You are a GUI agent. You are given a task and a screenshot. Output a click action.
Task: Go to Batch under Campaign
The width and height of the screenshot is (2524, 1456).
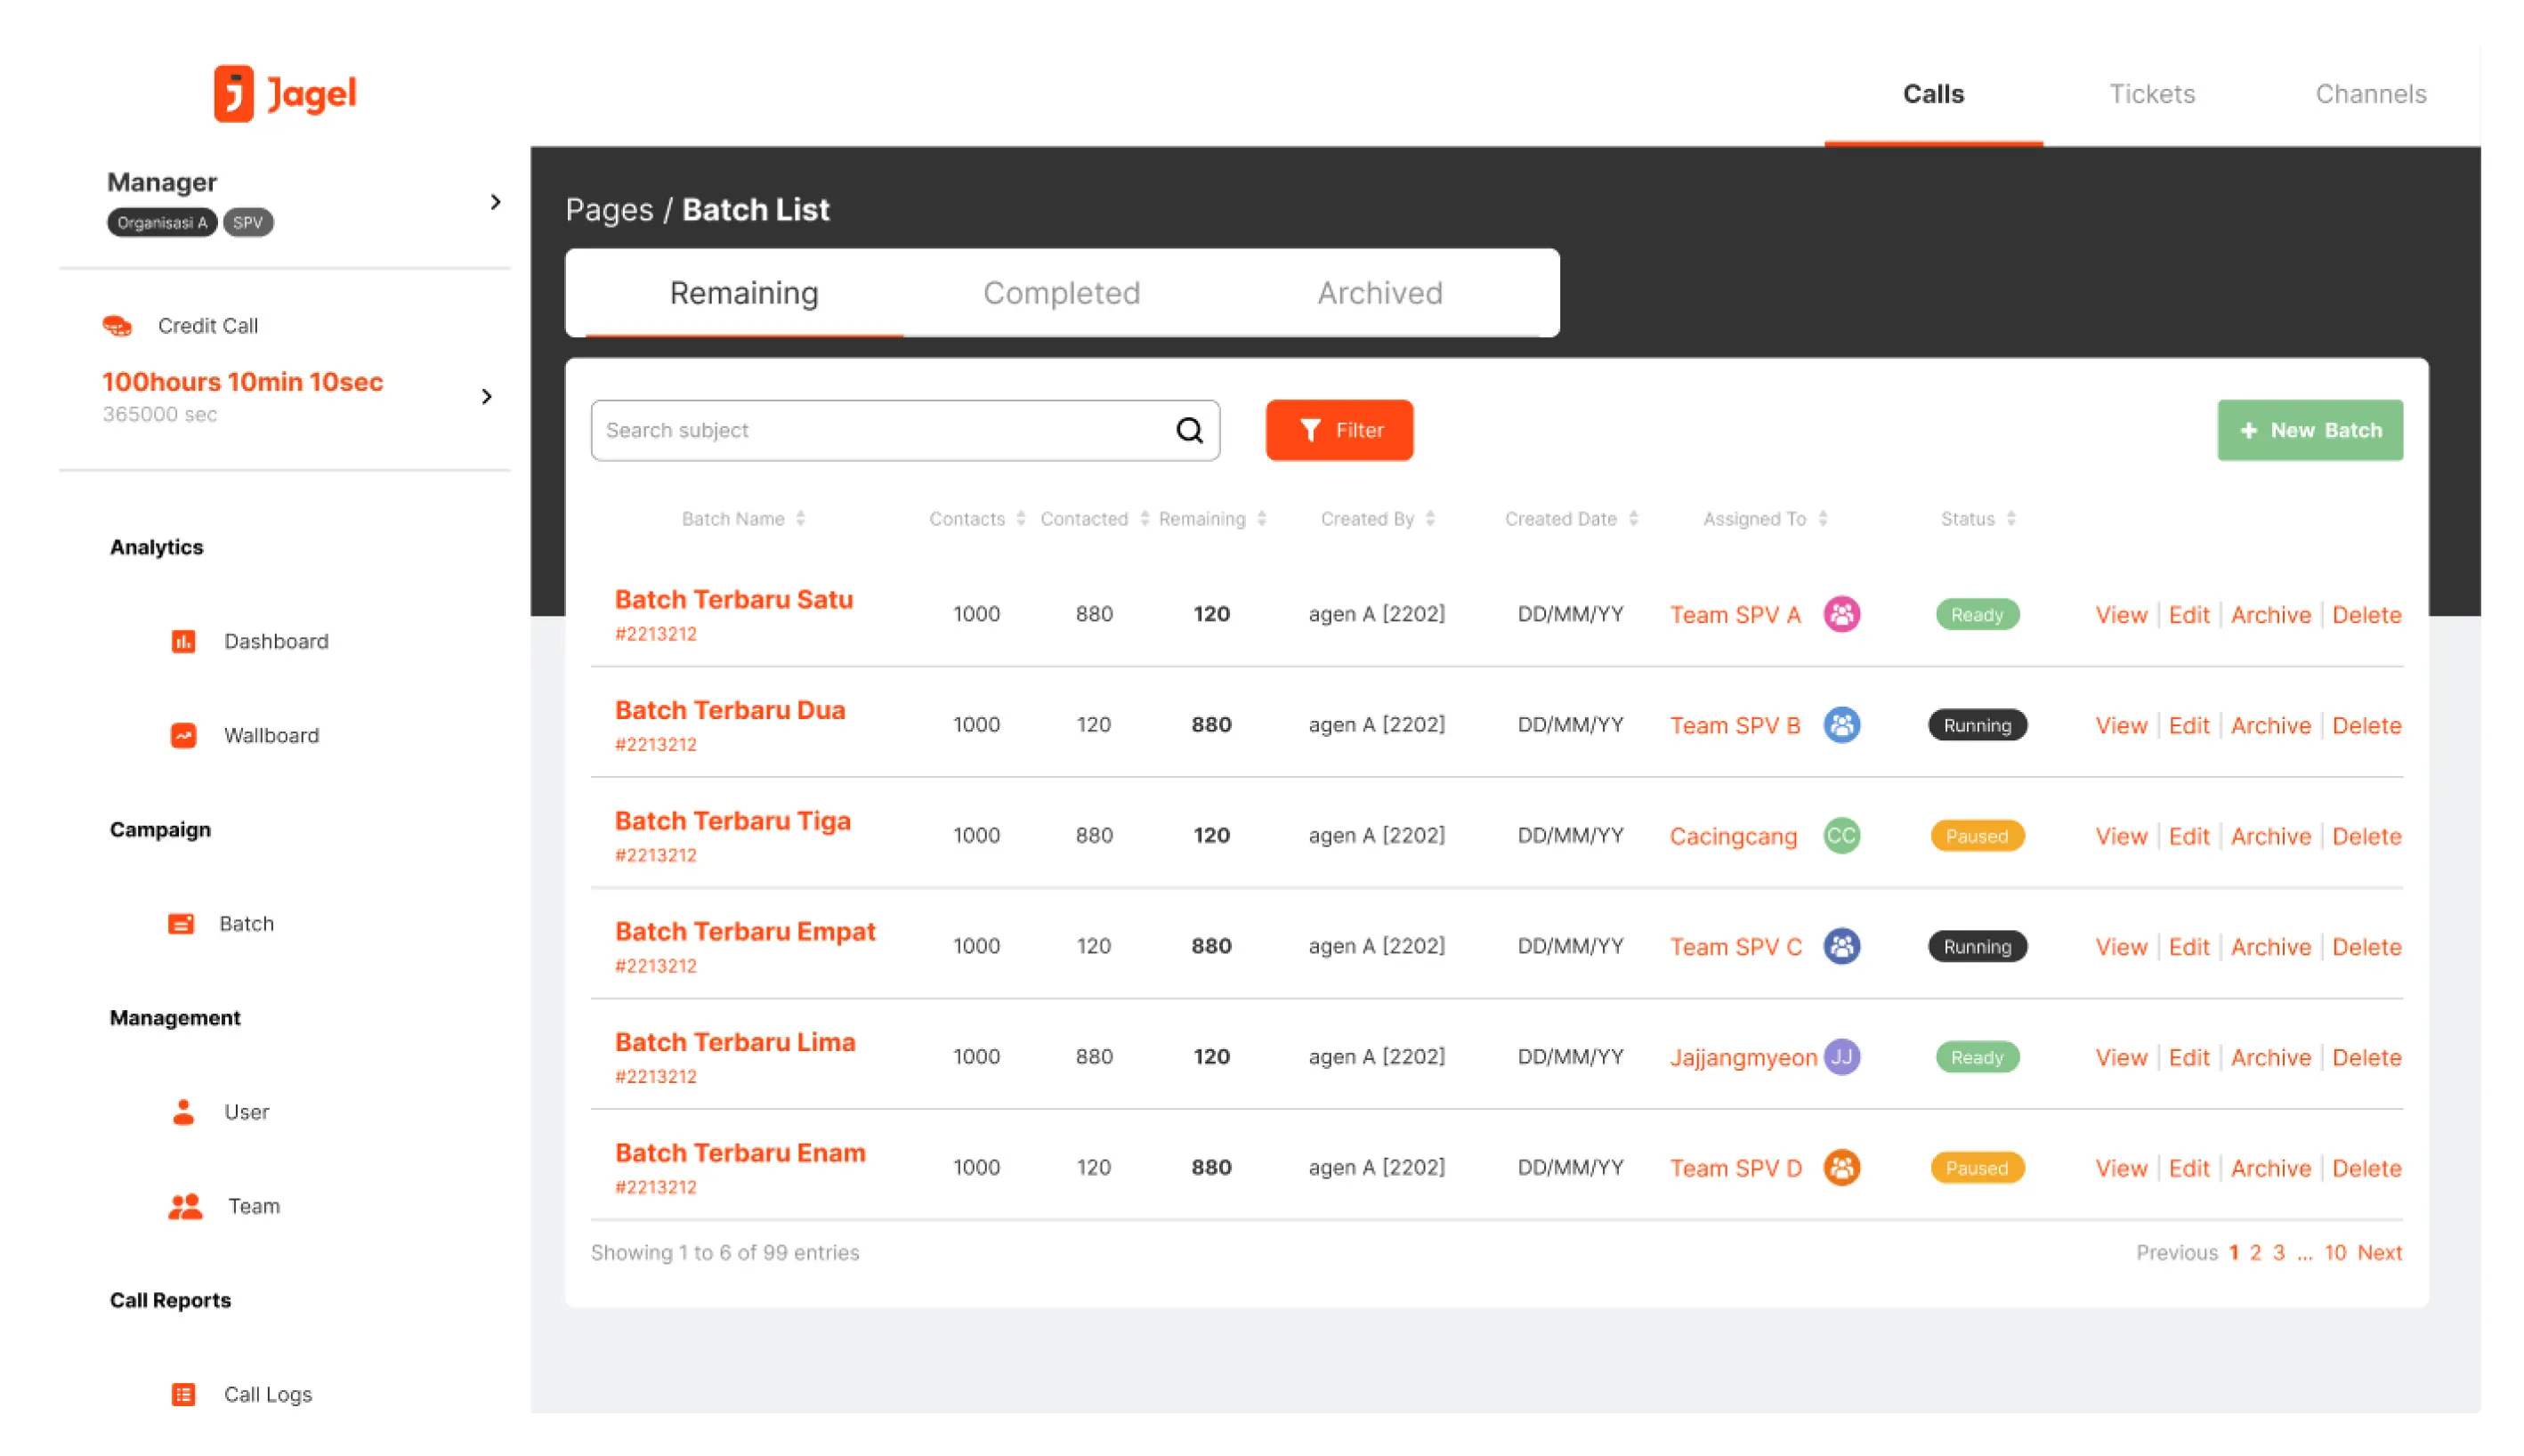click(245, 923)
